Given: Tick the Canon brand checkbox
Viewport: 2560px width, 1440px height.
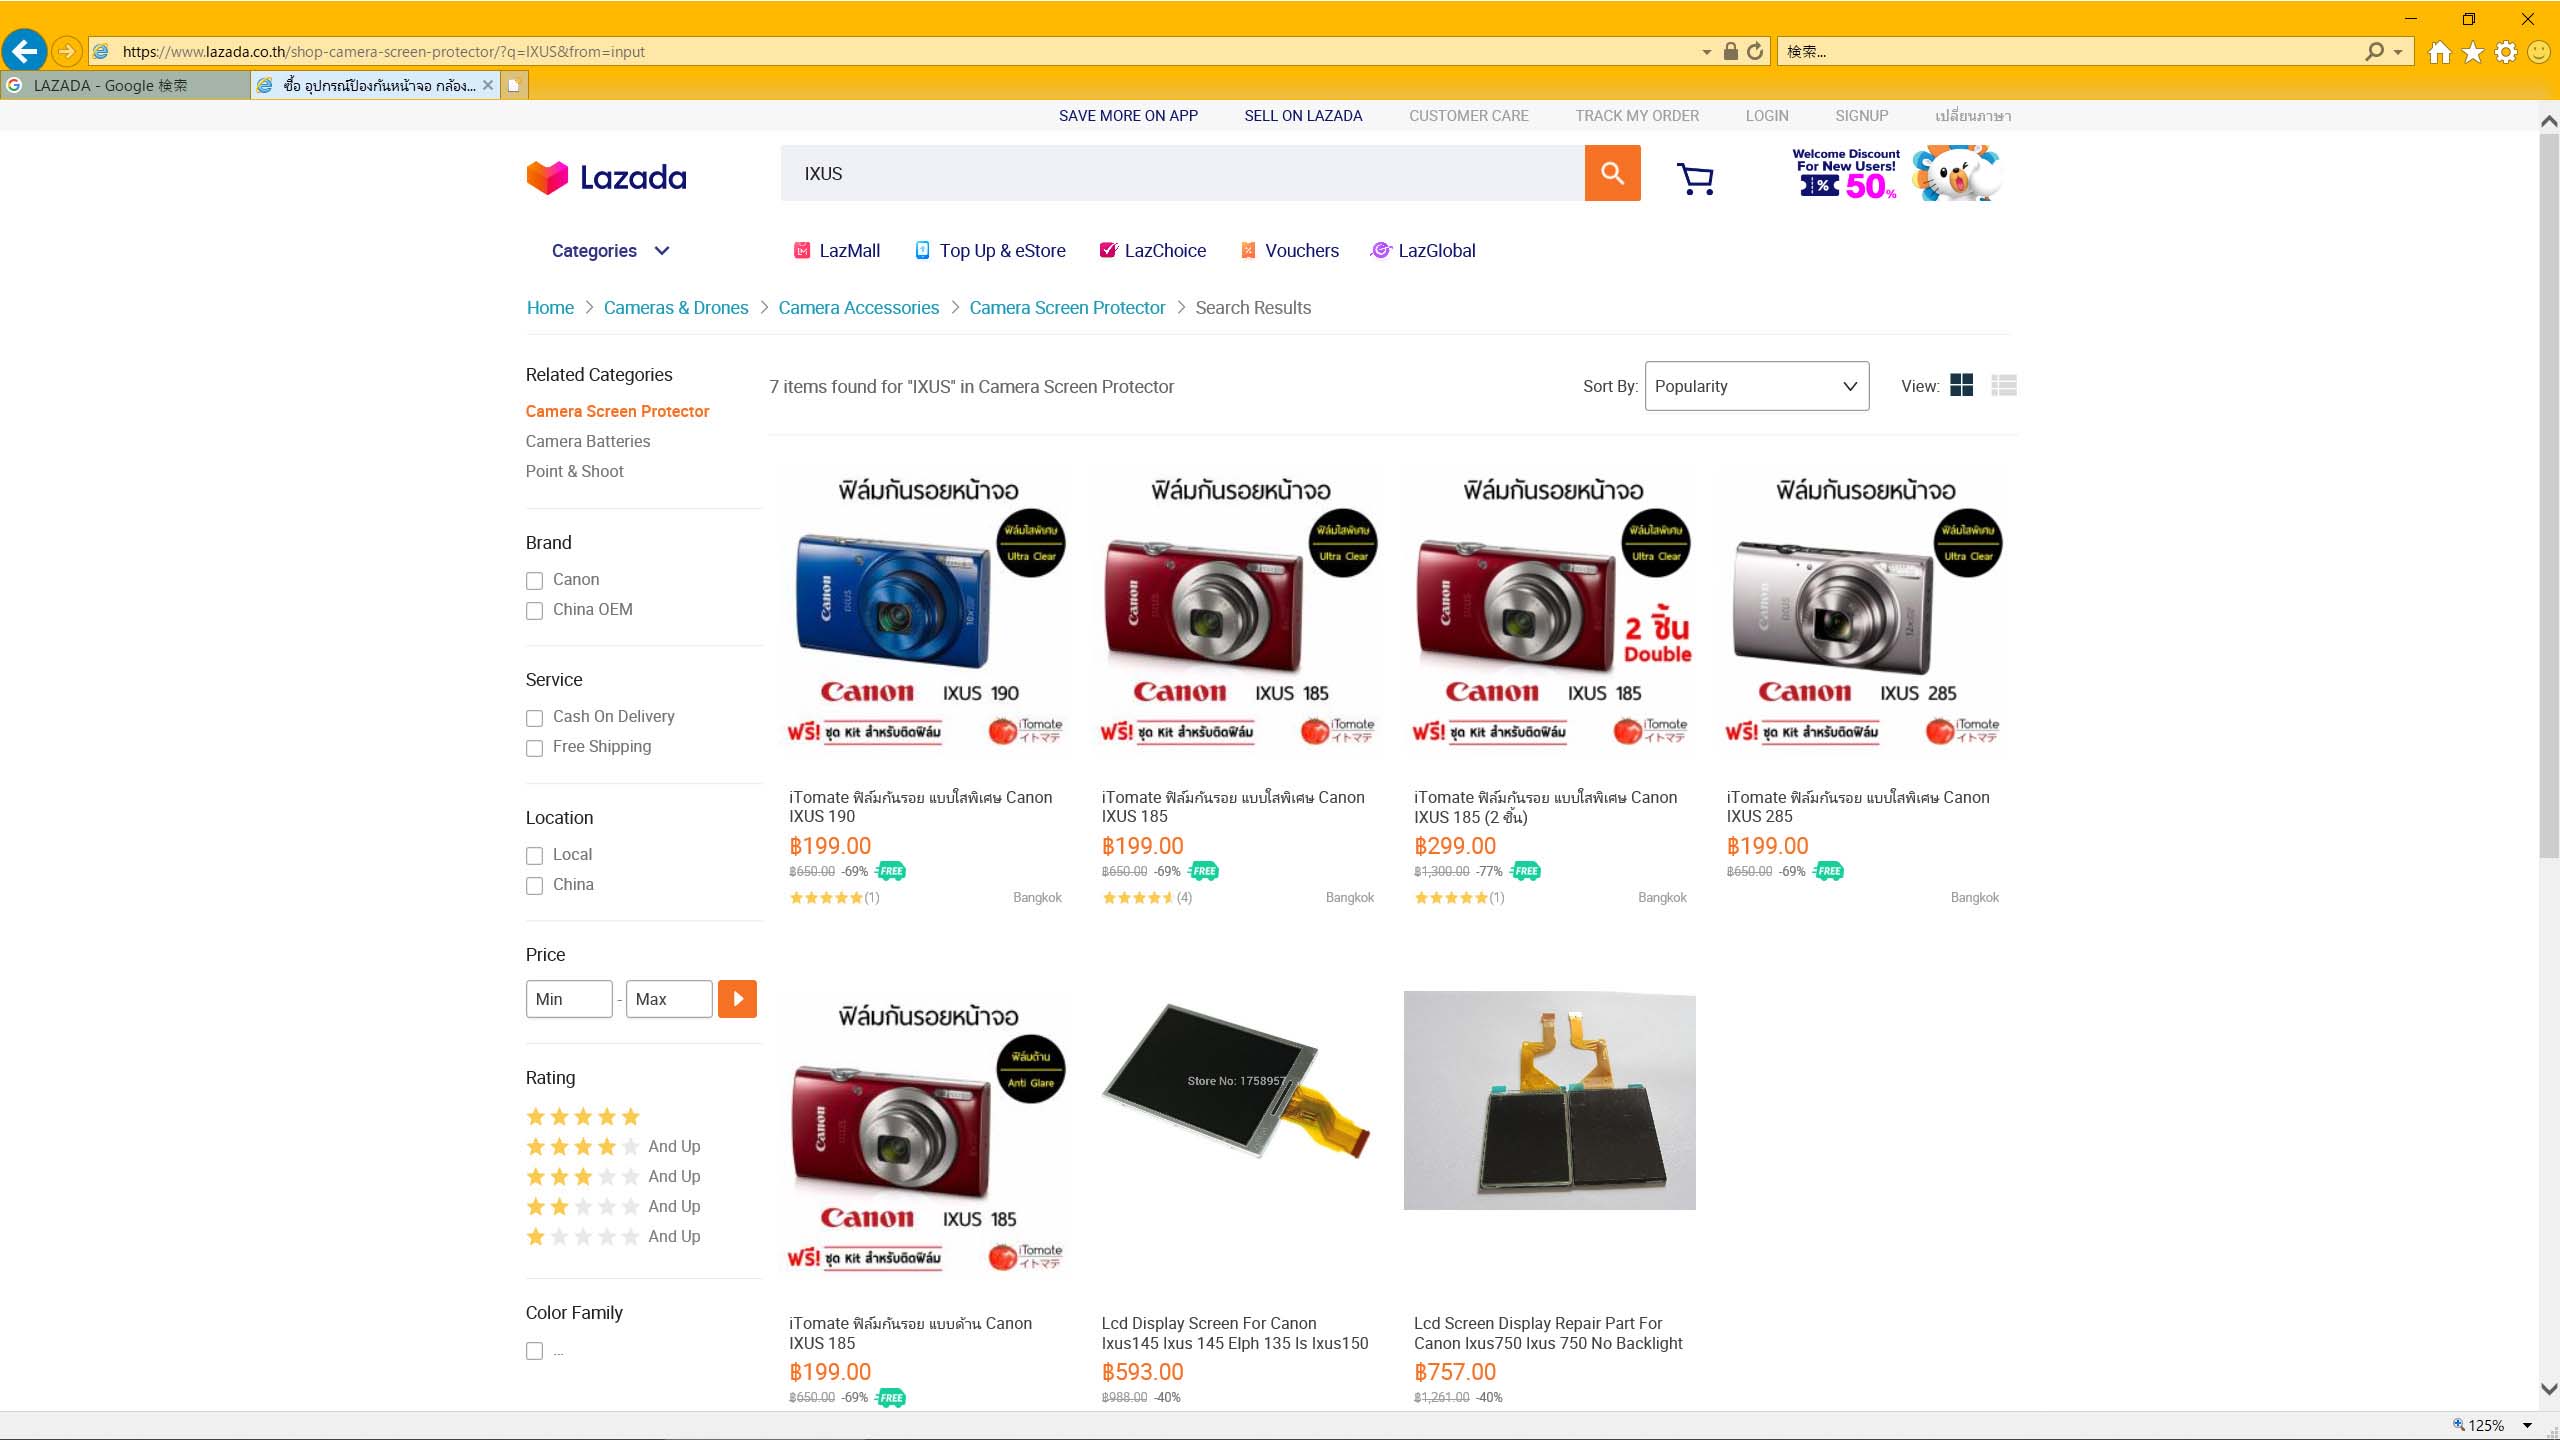Looking at the screenshot, I should point(534,580).
